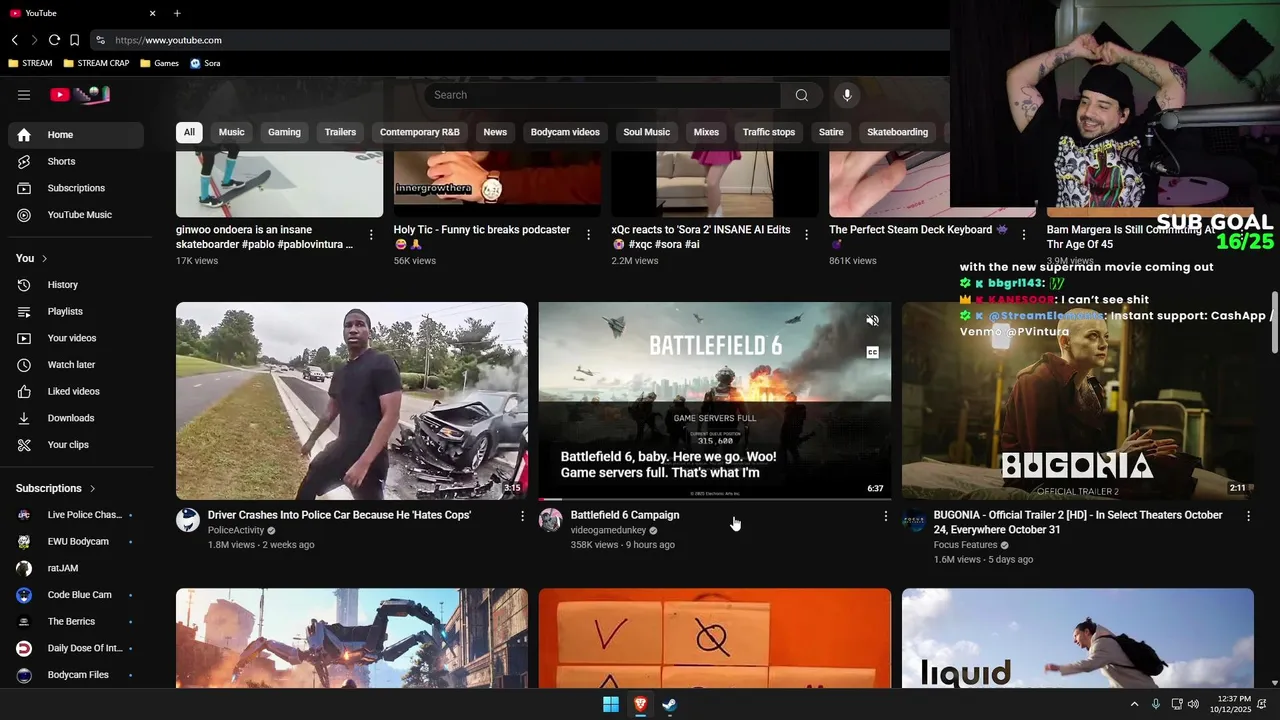Click the YouTube logo
The height and width of the screenshot is (720, 1280).
point(80,95)
